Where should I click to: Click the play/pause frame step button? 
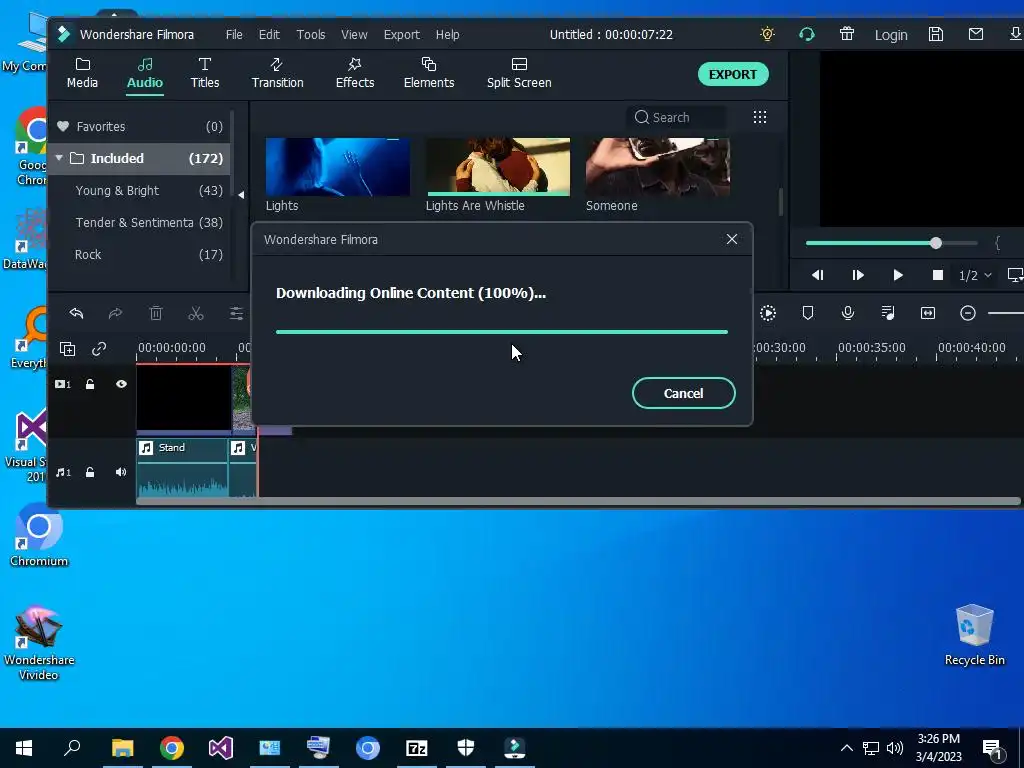pos(857,275)
